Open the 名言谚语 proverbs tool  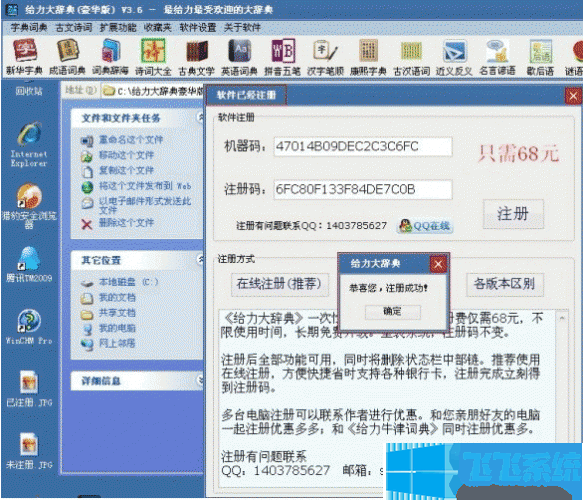(497, 57)
